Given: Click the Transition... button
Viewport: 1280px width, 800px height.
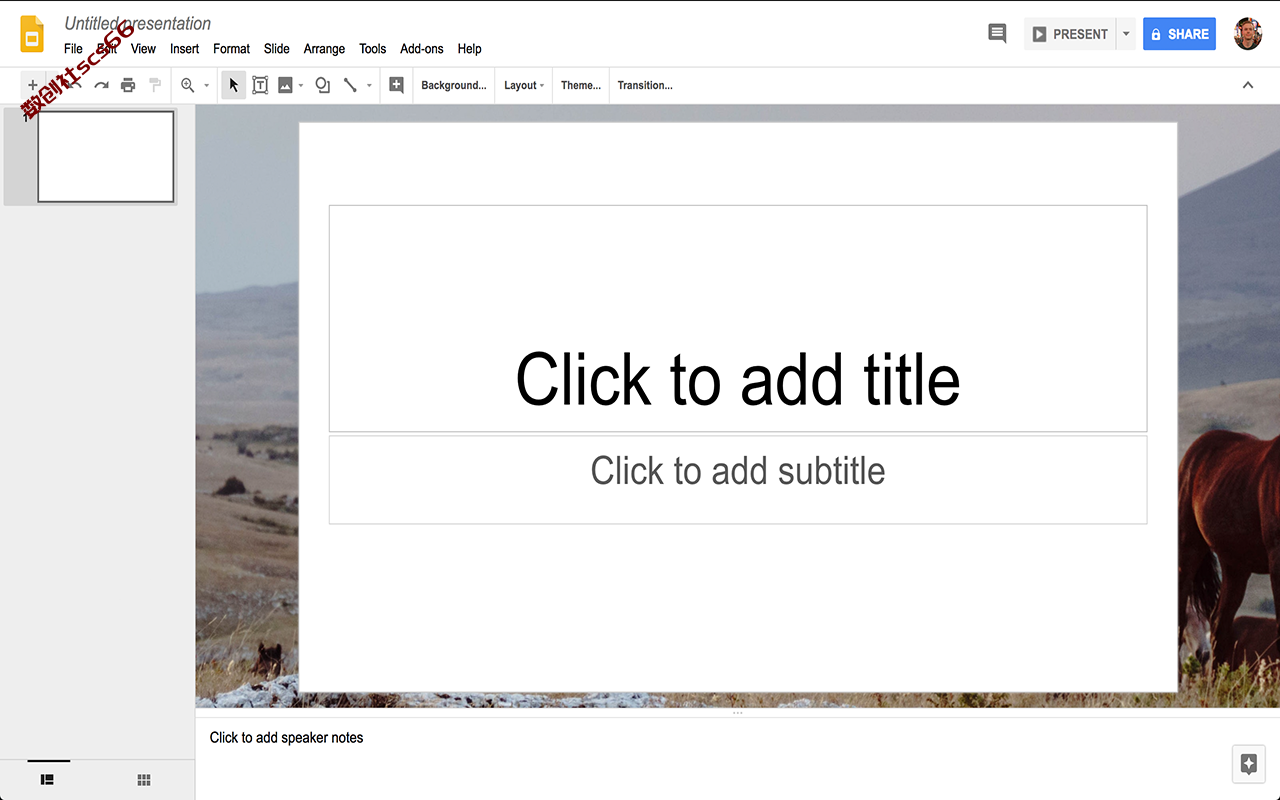Looking at the screenshot, I should coord(645,85).
